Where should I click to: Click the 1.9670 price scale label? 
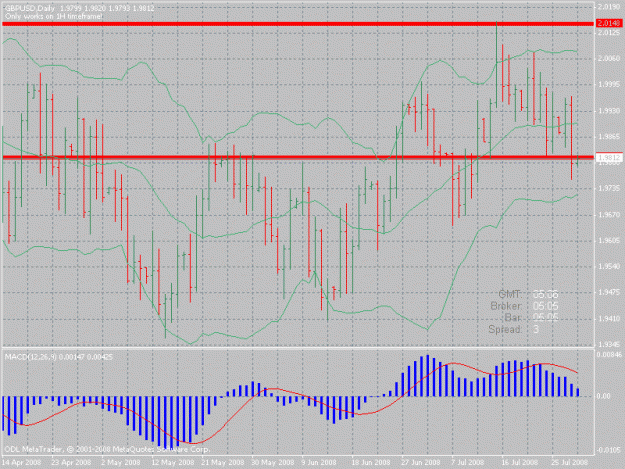[609, 215]
